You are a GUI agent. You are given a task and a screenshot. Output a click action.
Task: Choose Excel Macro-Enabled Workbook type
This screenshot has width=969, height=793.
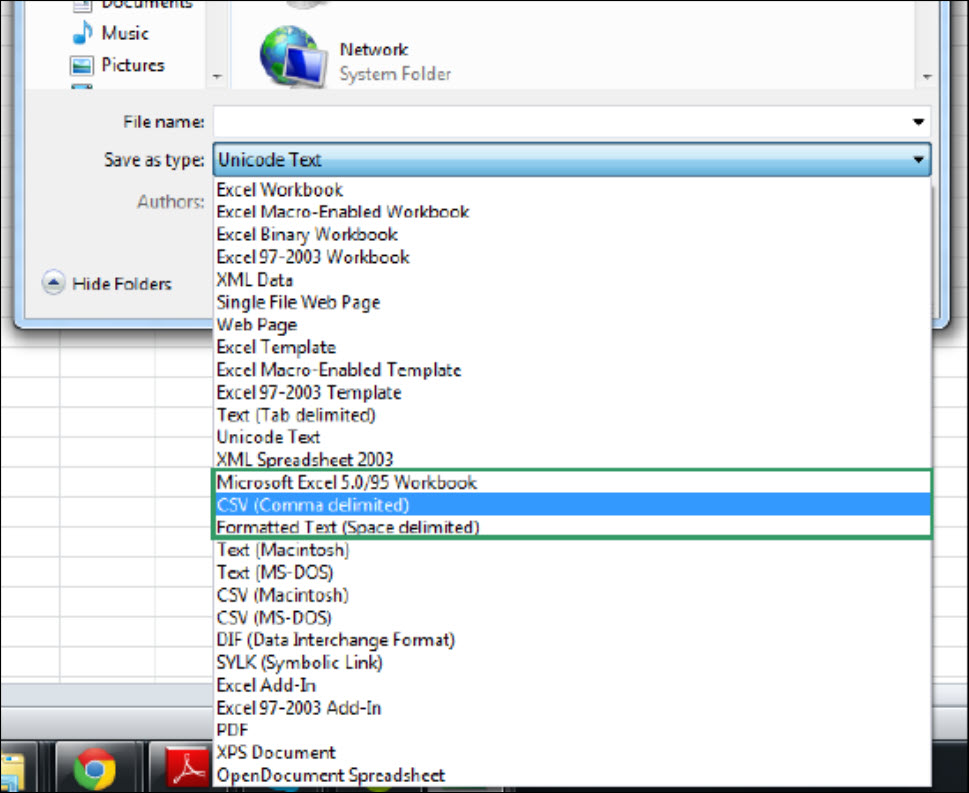coord(572,212)
